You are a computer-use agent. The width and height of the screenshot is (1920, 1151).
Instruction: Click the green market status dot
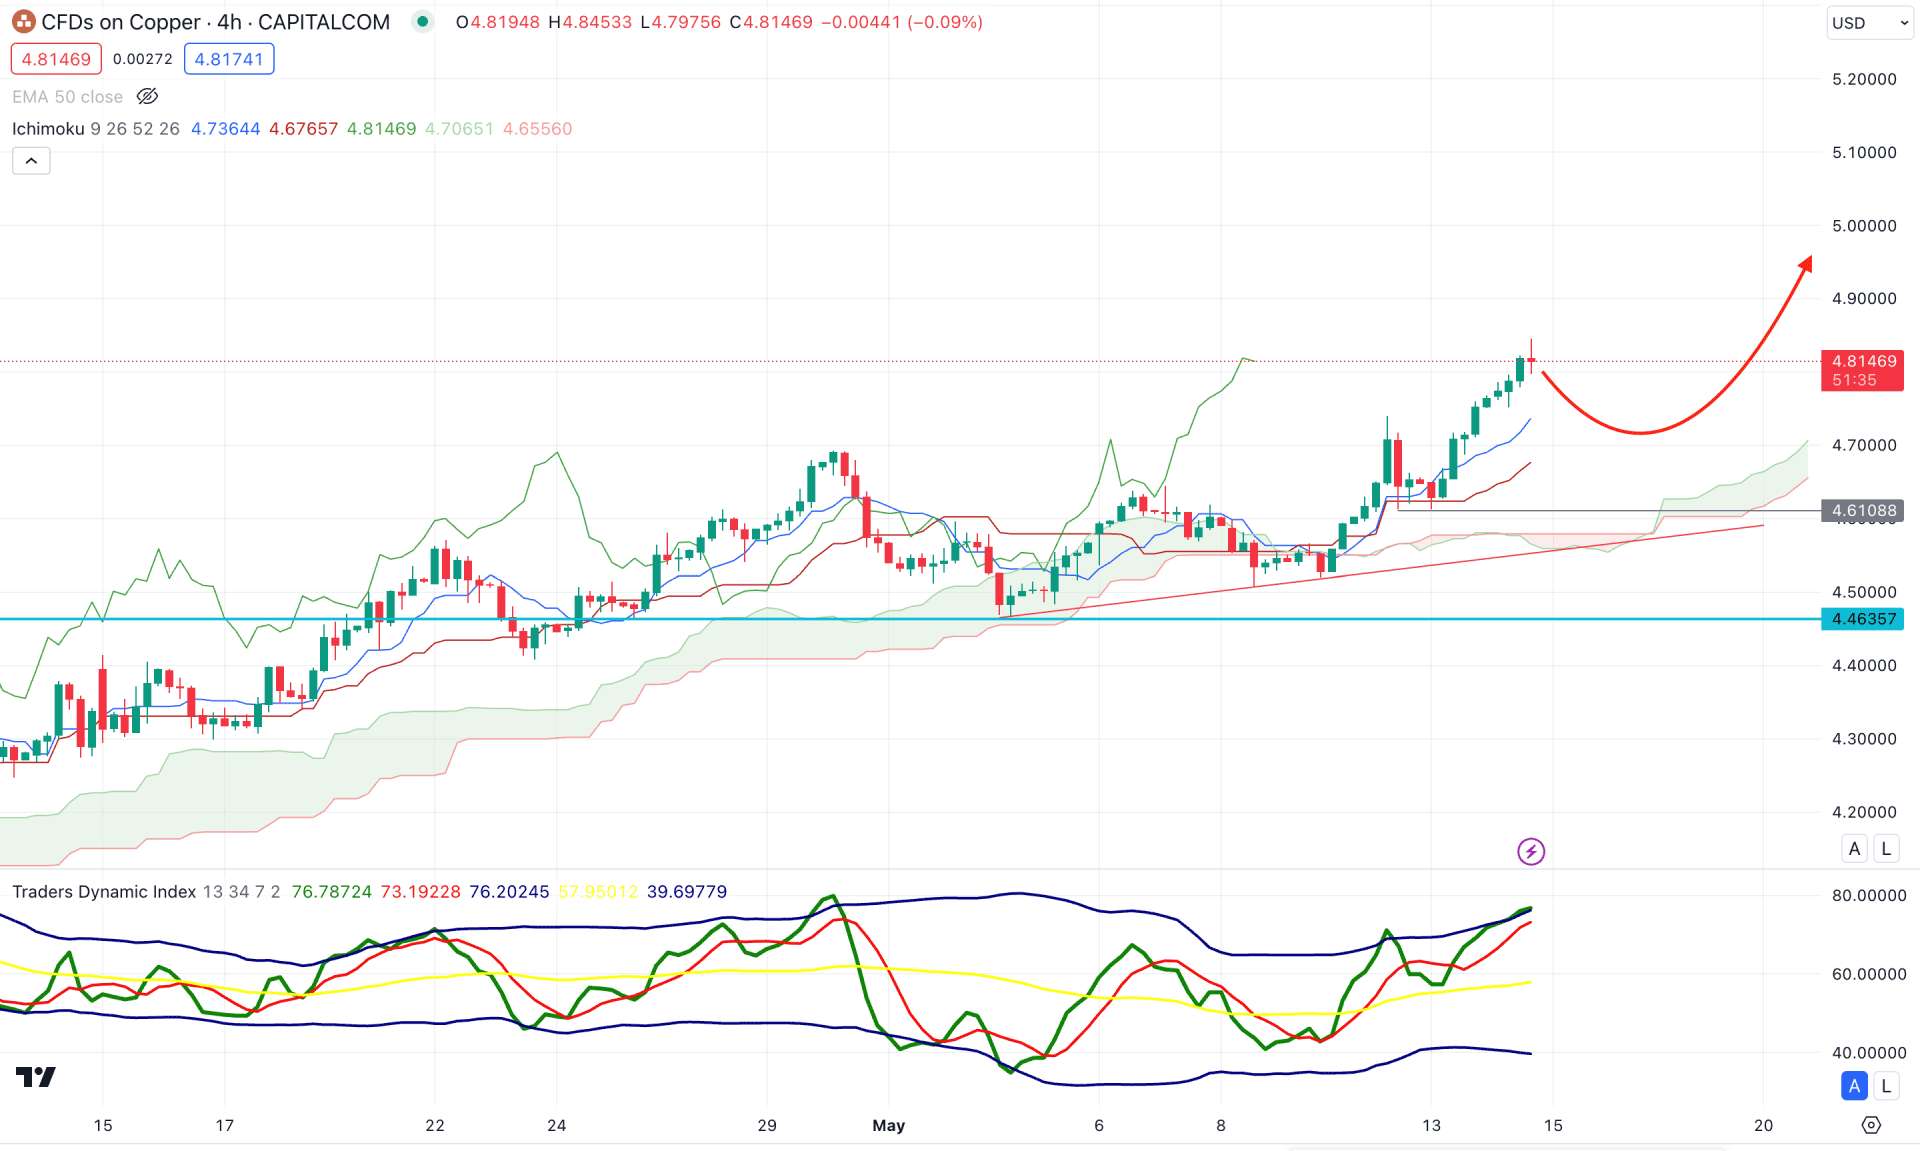click(x=423, y=22)
